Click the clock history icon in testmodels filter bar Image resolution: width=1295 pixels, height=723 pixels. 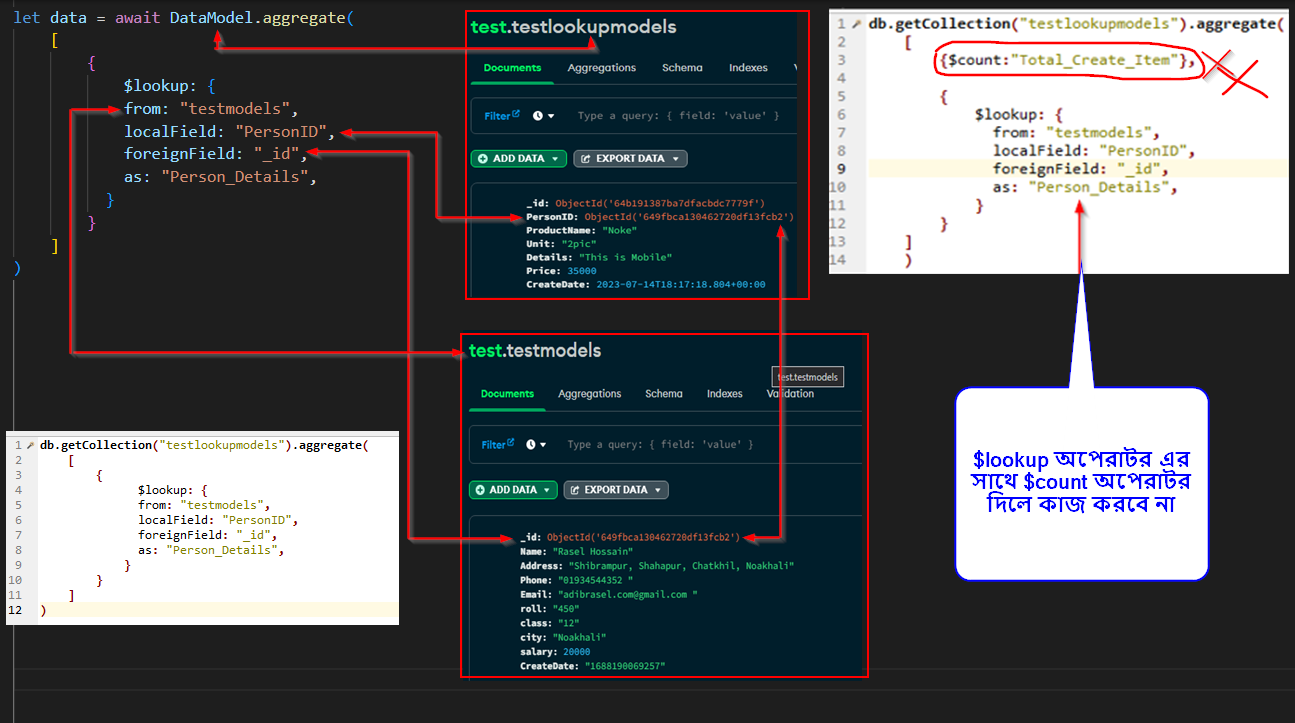coord(530,444)
